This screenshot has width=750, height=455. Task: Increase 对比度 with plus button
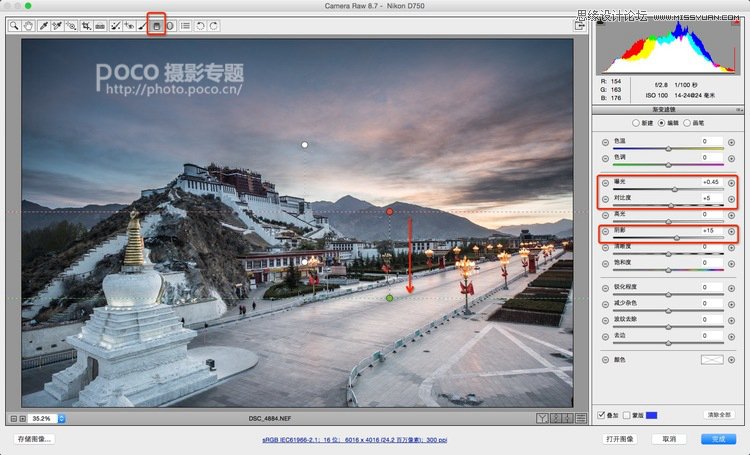click(731, 199)
